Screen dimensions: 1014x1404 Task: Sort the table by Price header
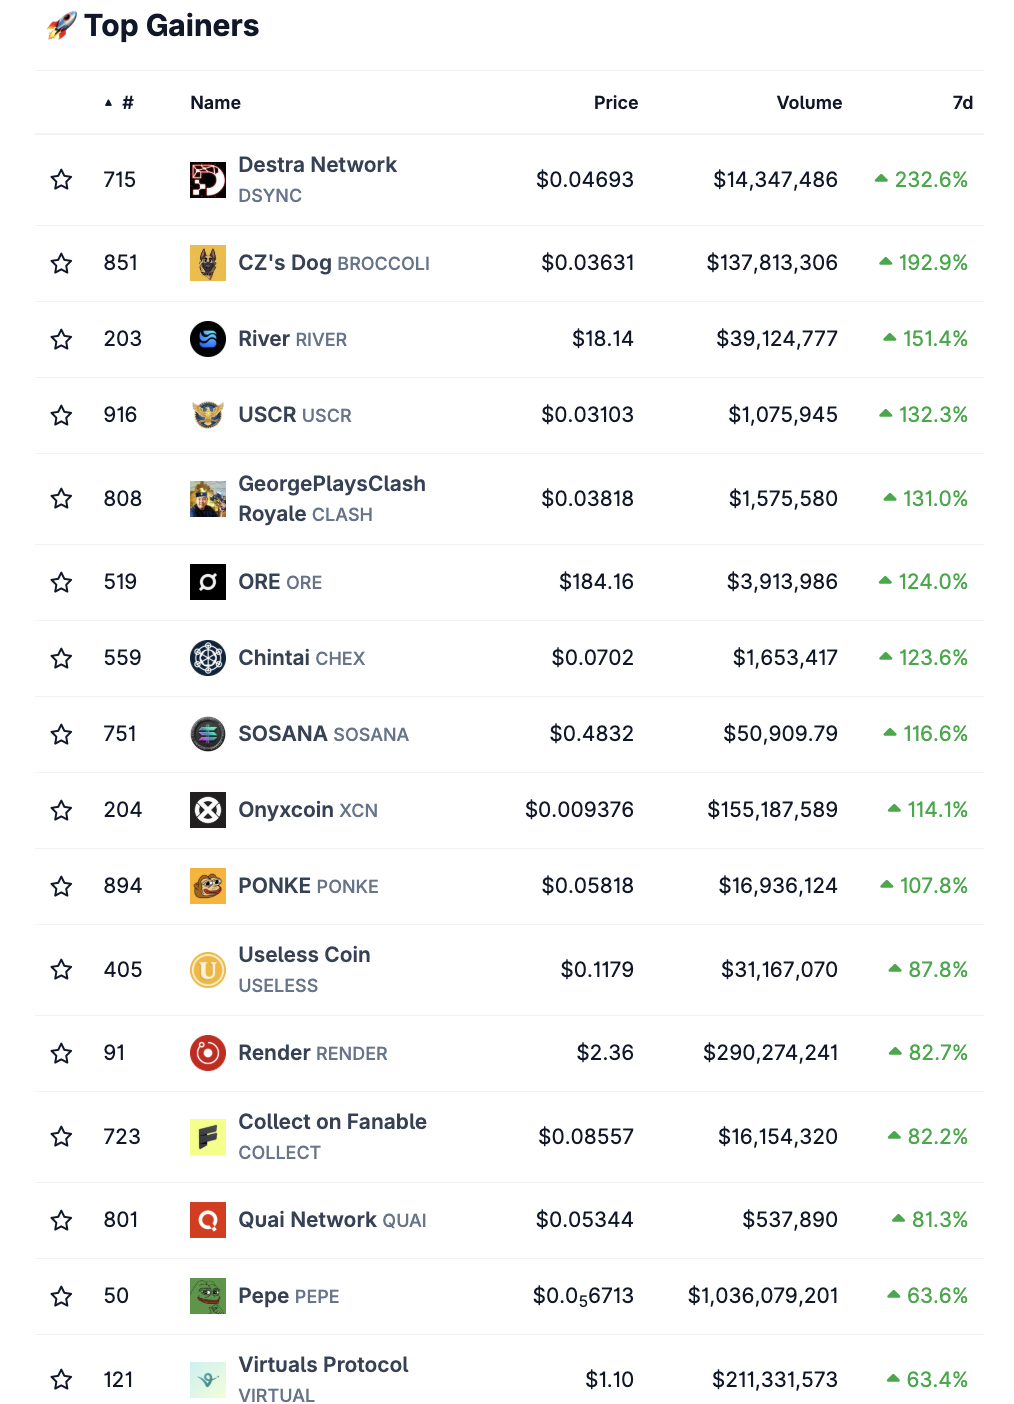click(x=616, y=102)
